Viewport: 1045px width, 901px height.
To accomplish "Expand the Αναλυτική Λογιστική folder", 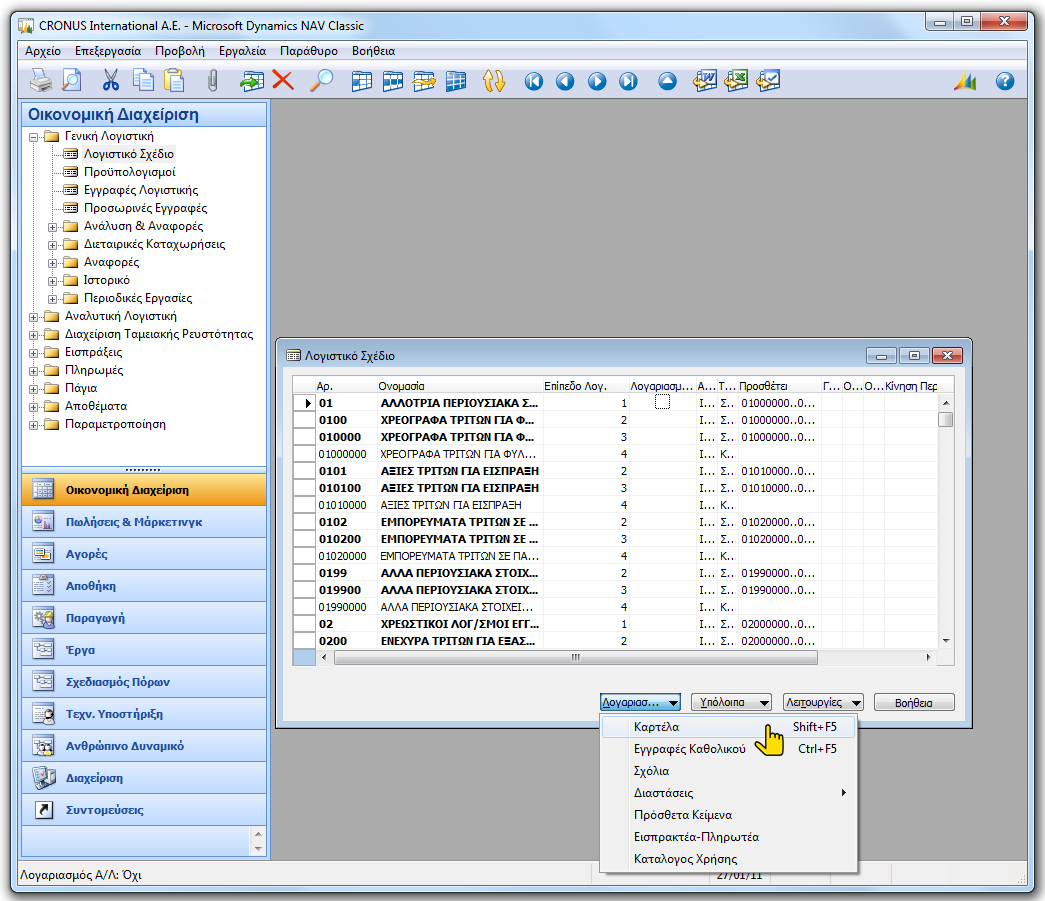I will click(33, 317).
